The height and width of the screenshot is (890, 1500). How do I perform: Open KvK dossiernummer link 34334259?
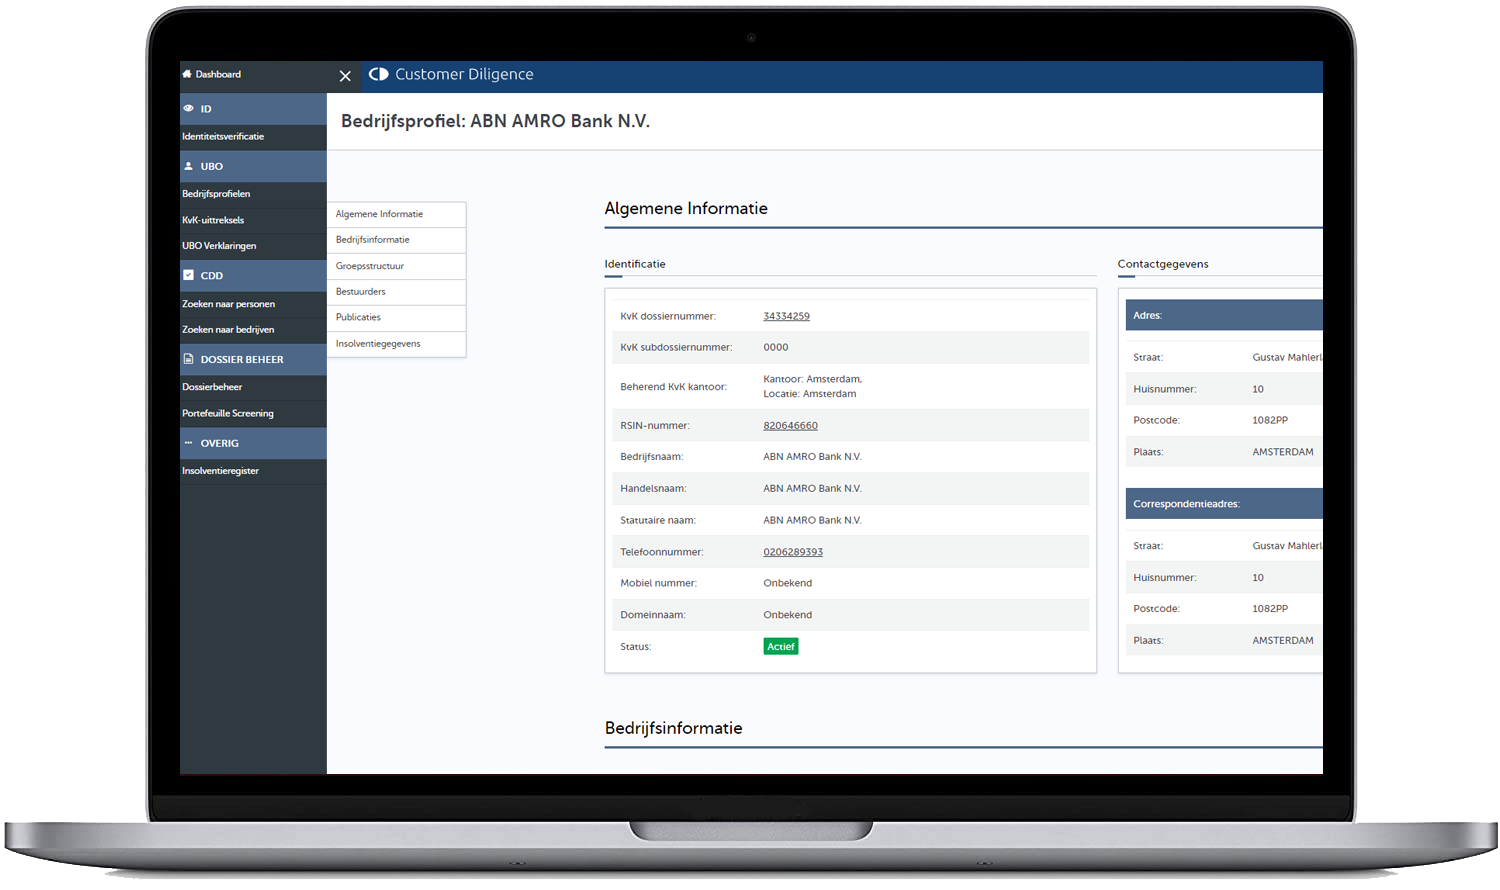click(x=786, y=316)
